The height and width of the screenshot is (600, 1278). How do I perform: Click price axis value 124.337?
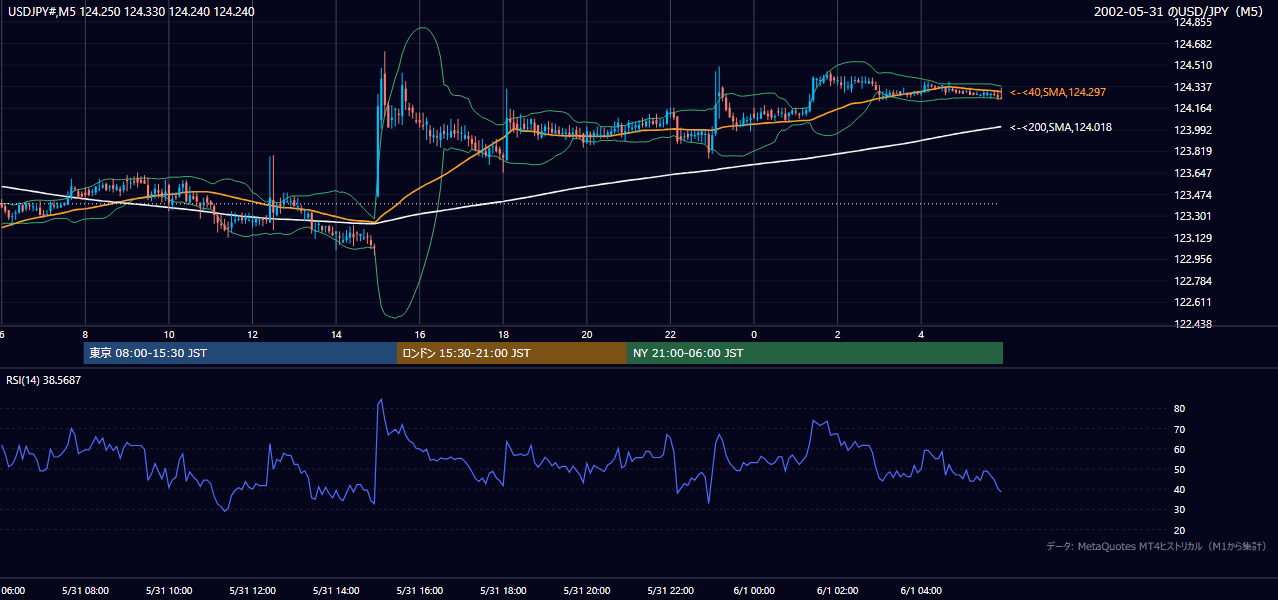[x=1192, y=87]
